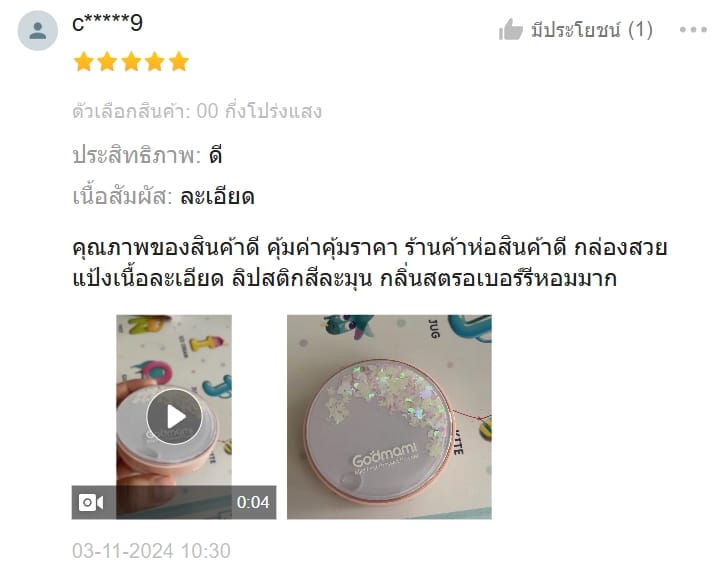Click the username c*****9
Screen dimensions: 721x574
(x=108, y=23)
